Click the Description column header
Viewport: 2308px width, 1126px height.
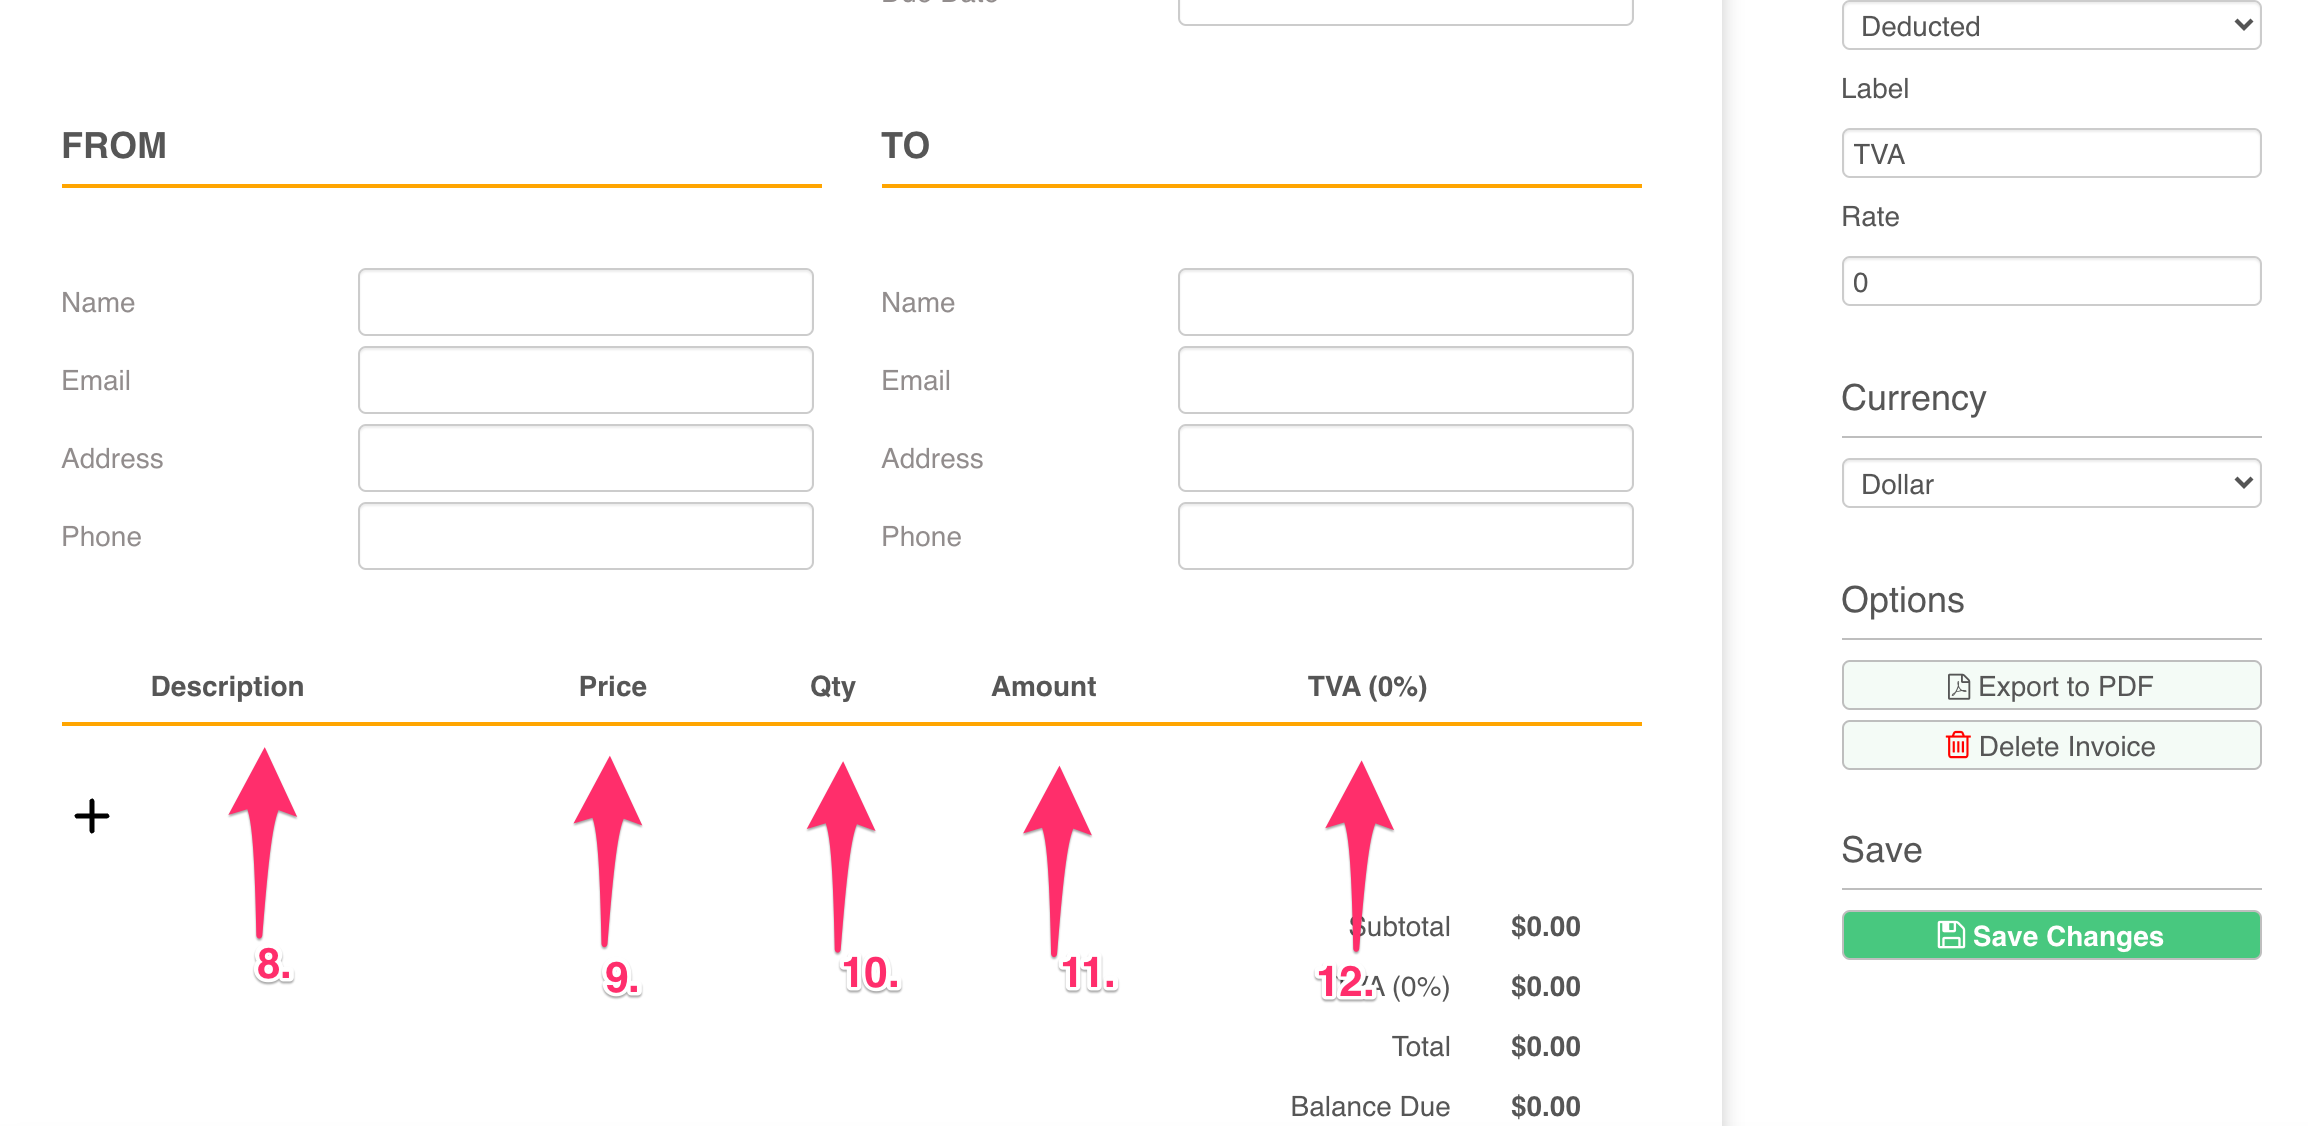coord(227,687)
